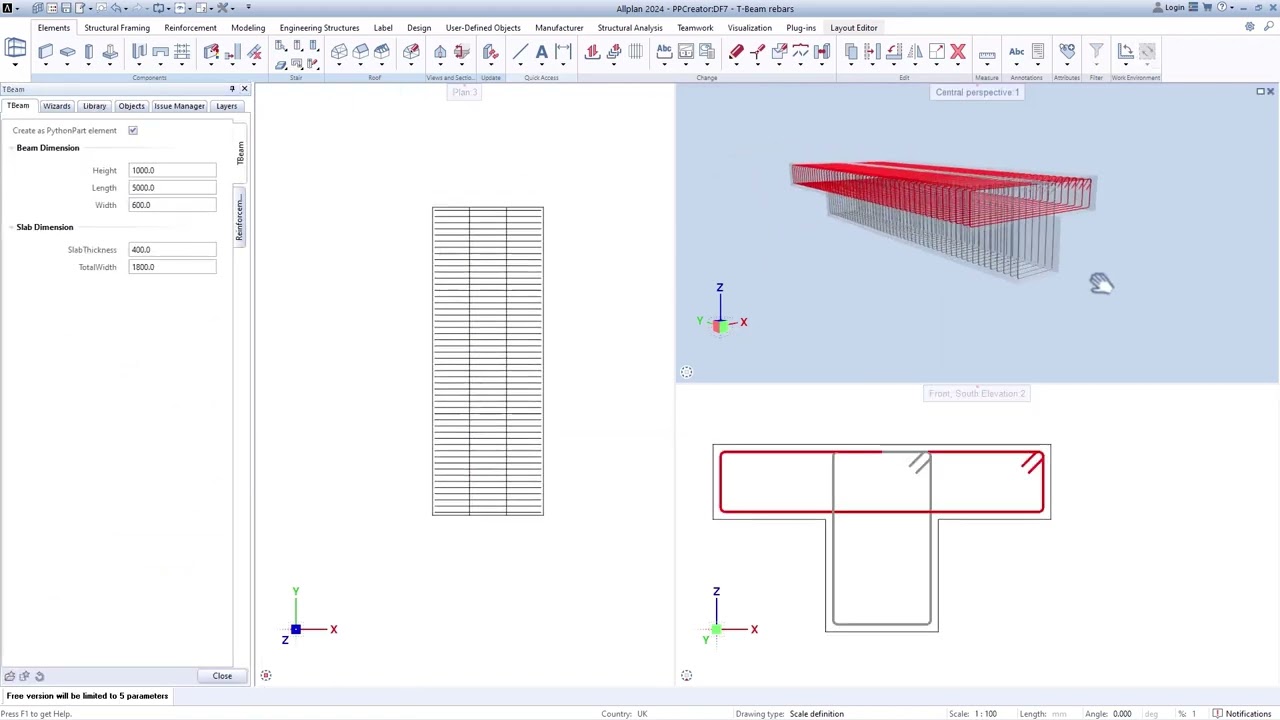Image resolution: width=1280 pixels, height=720 pixels.
Task: Select the Column component tool
Action: (89, 51)
